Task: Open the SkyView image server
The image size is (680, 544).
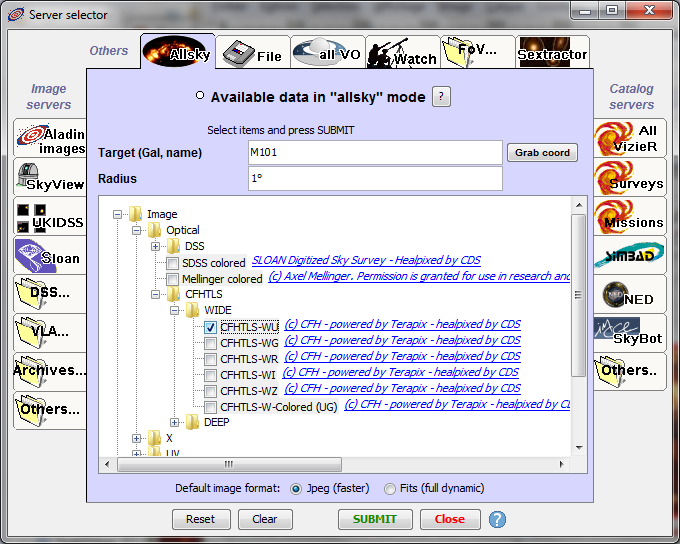Action: coord(50,177)
